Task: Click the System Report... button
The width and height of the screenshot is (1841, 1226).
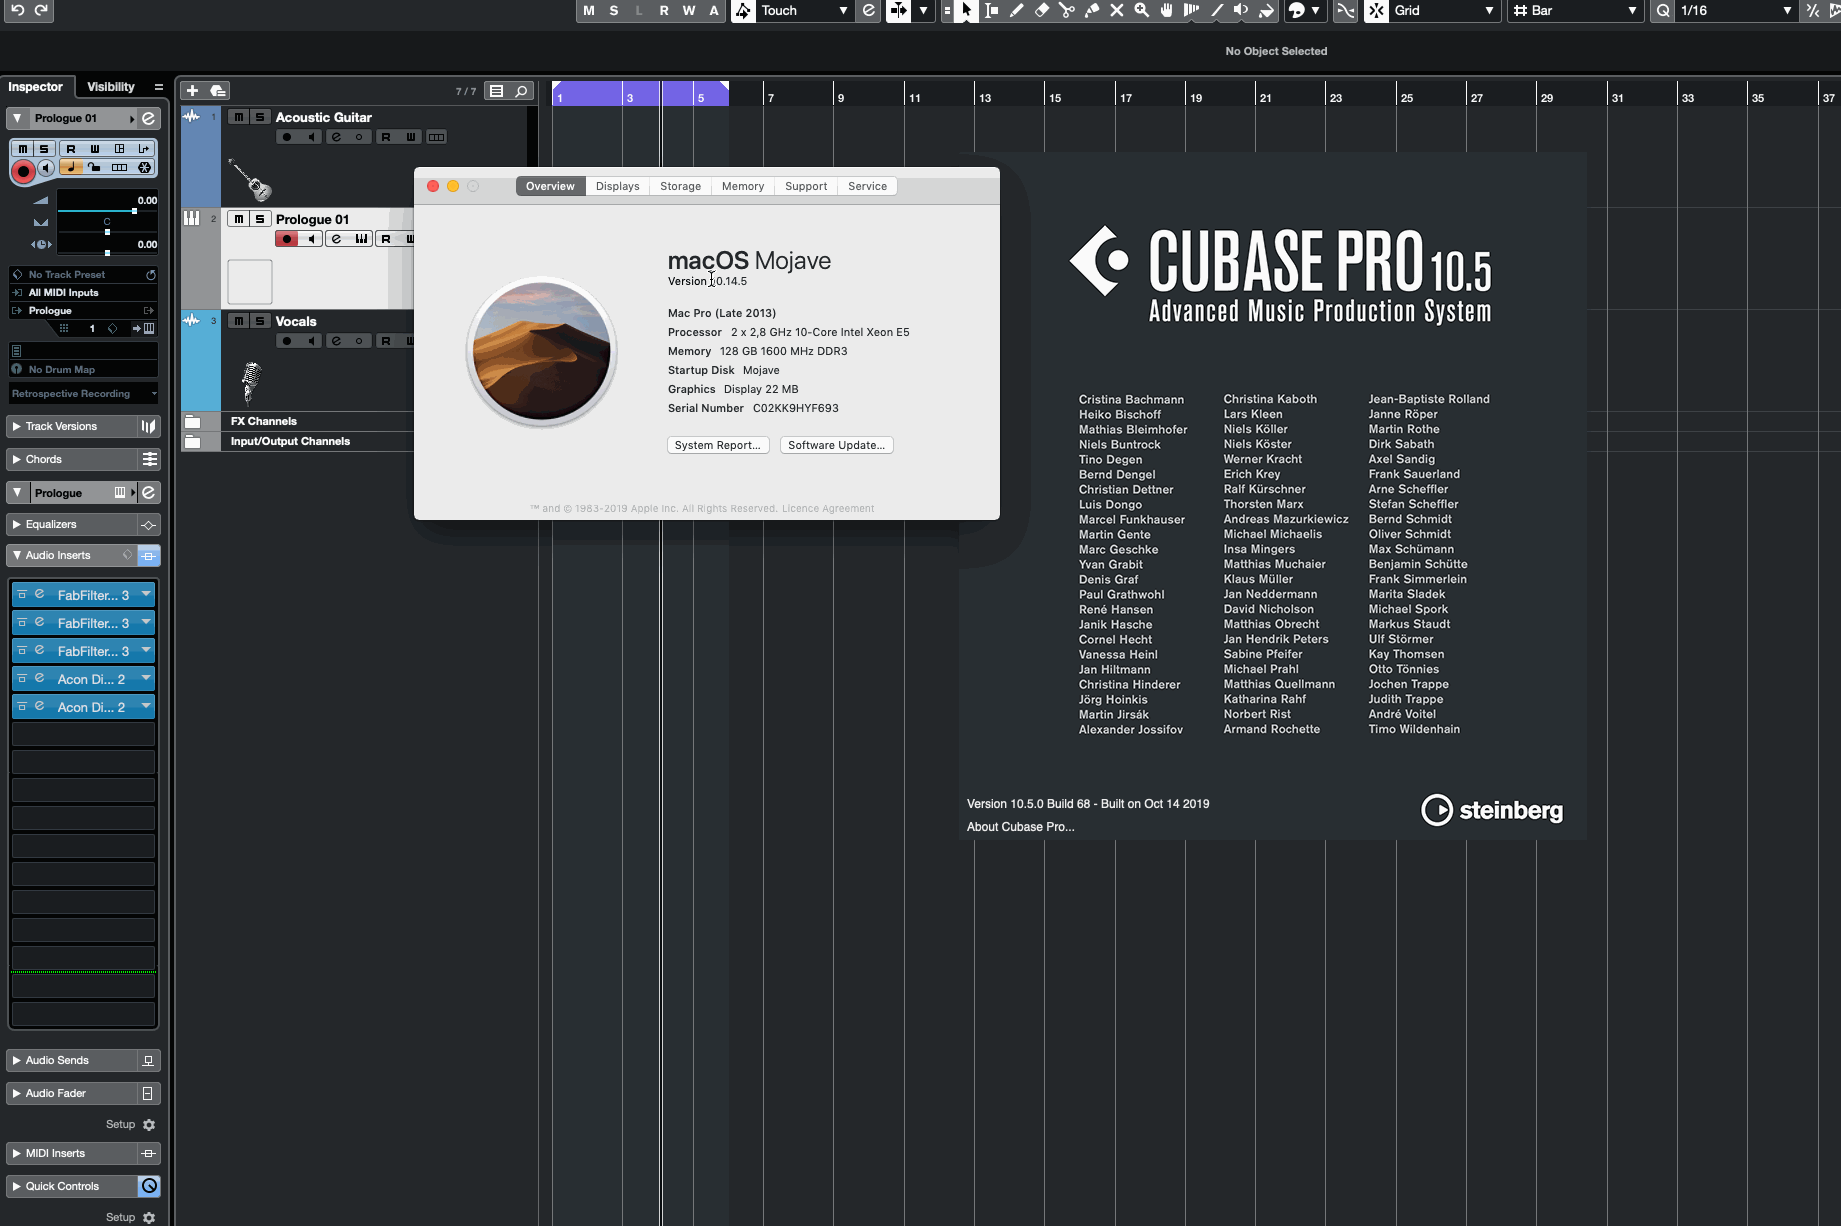Action: tap(717, 445)
